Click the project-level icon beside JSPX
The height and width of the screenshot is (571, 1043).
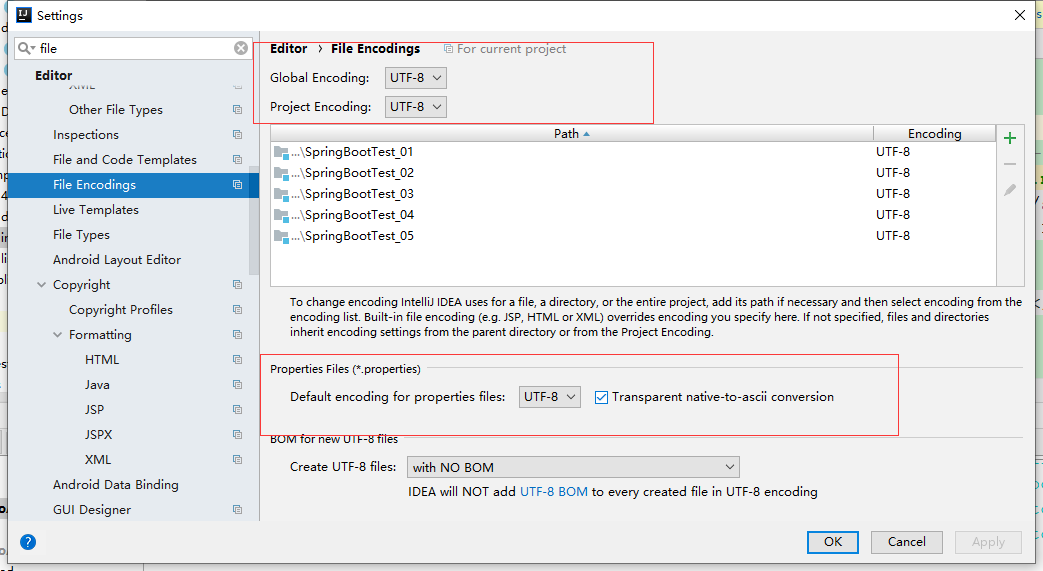pos(237,435)
